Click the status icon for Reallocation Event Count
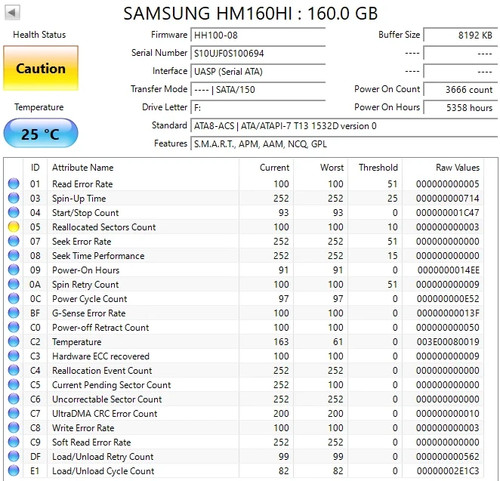500x481 pixels. coord(14,370)
